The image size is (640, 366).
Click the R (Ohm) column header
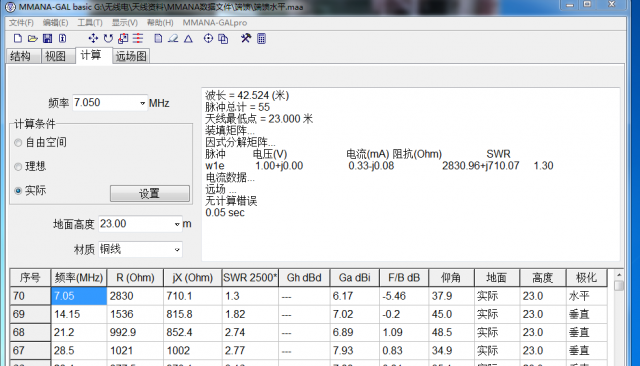[x=135, y=278]
